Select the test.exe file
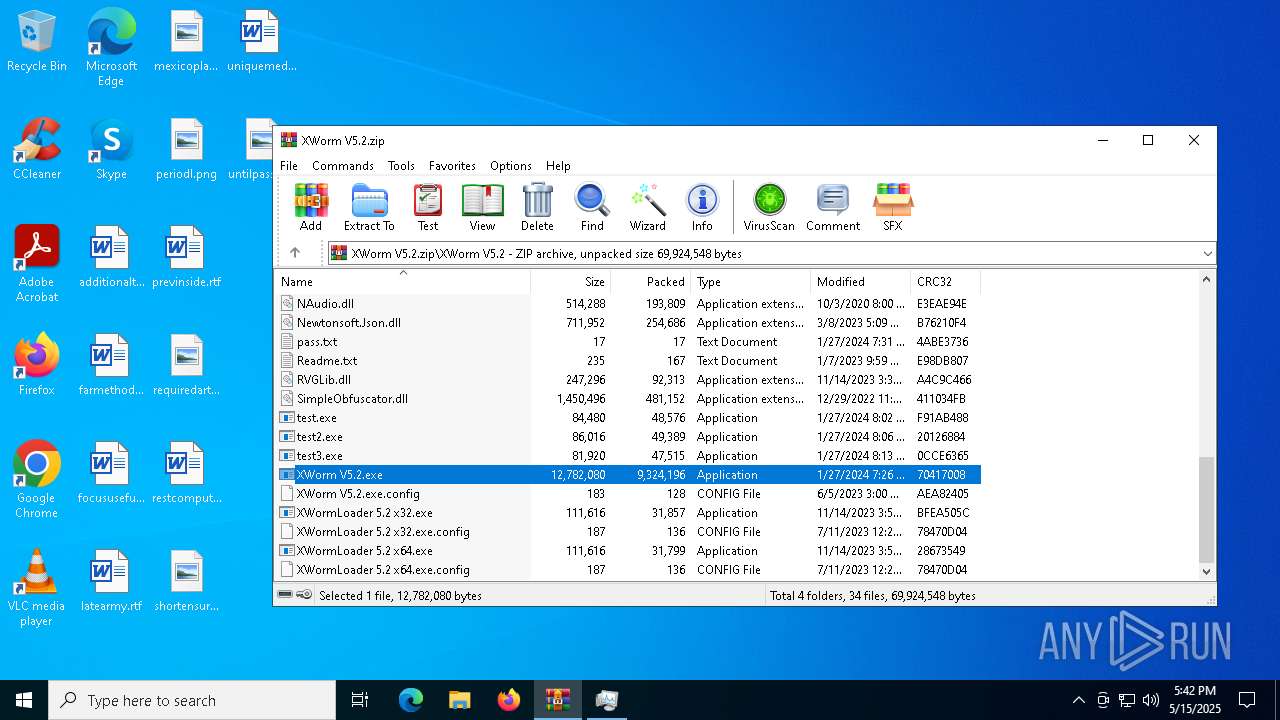Screen dimensions: 1280x720 [628, 418]
